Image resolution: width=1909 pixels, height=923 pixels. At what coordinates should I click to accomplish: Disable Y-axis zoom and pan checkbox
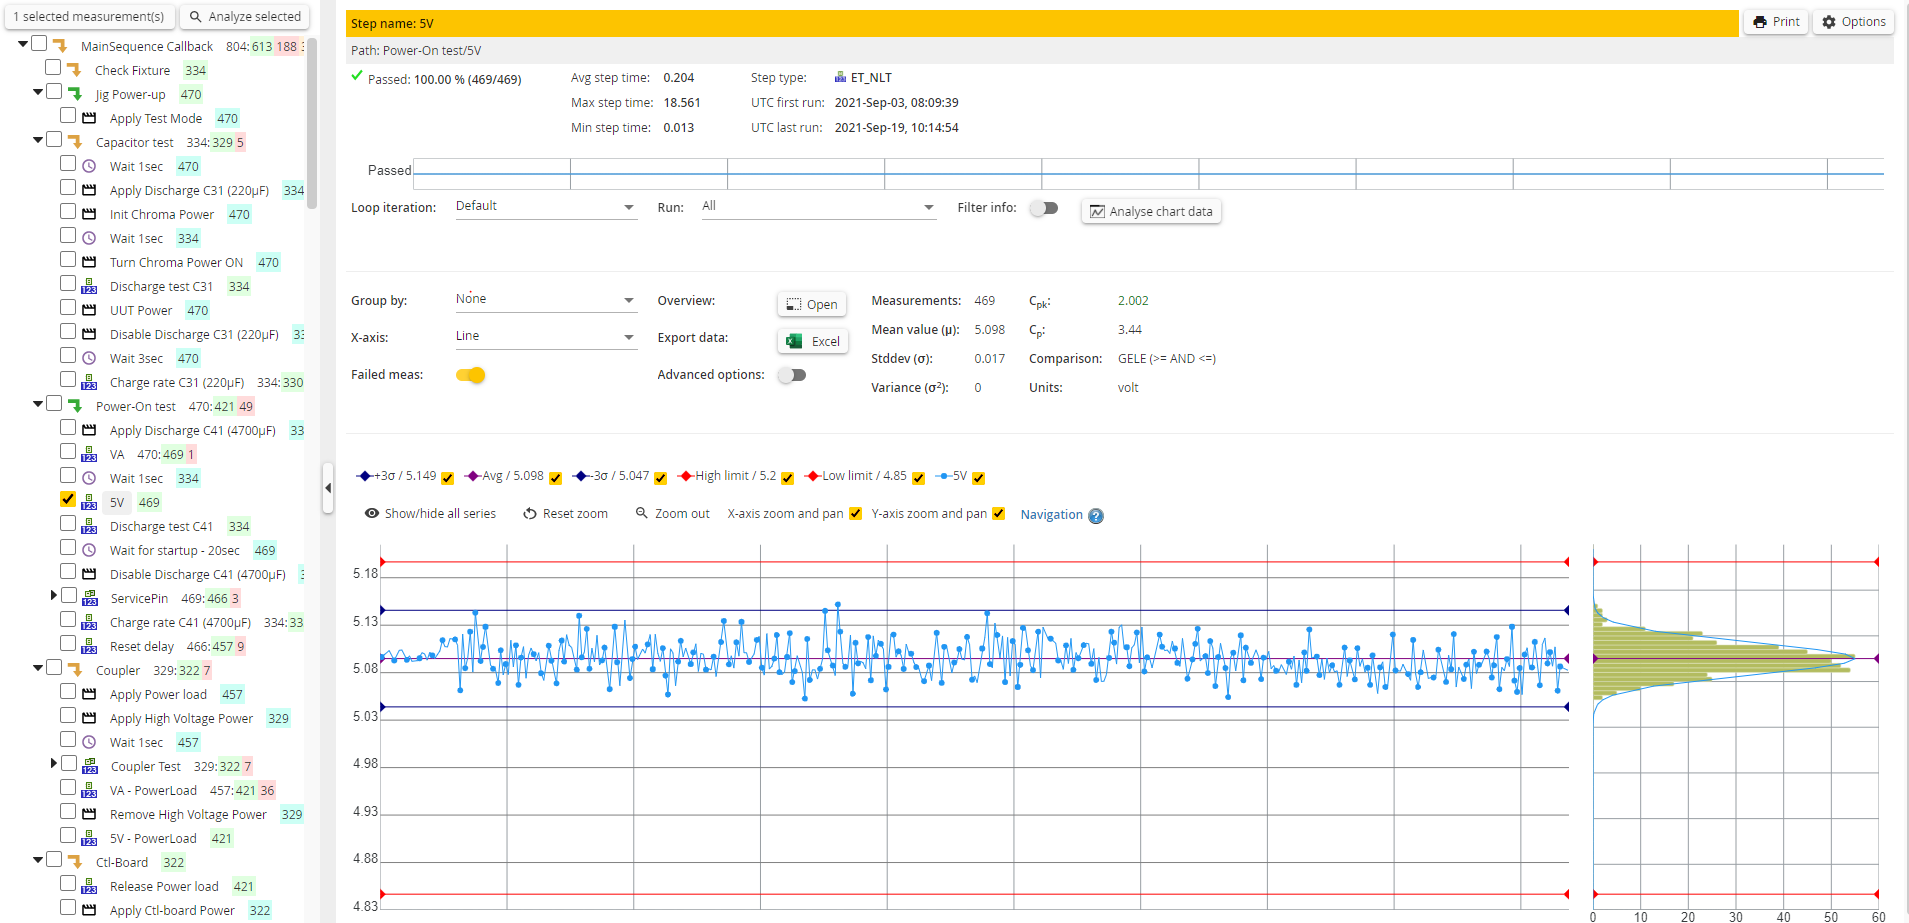pyautogui.click(x=998, y=513)
